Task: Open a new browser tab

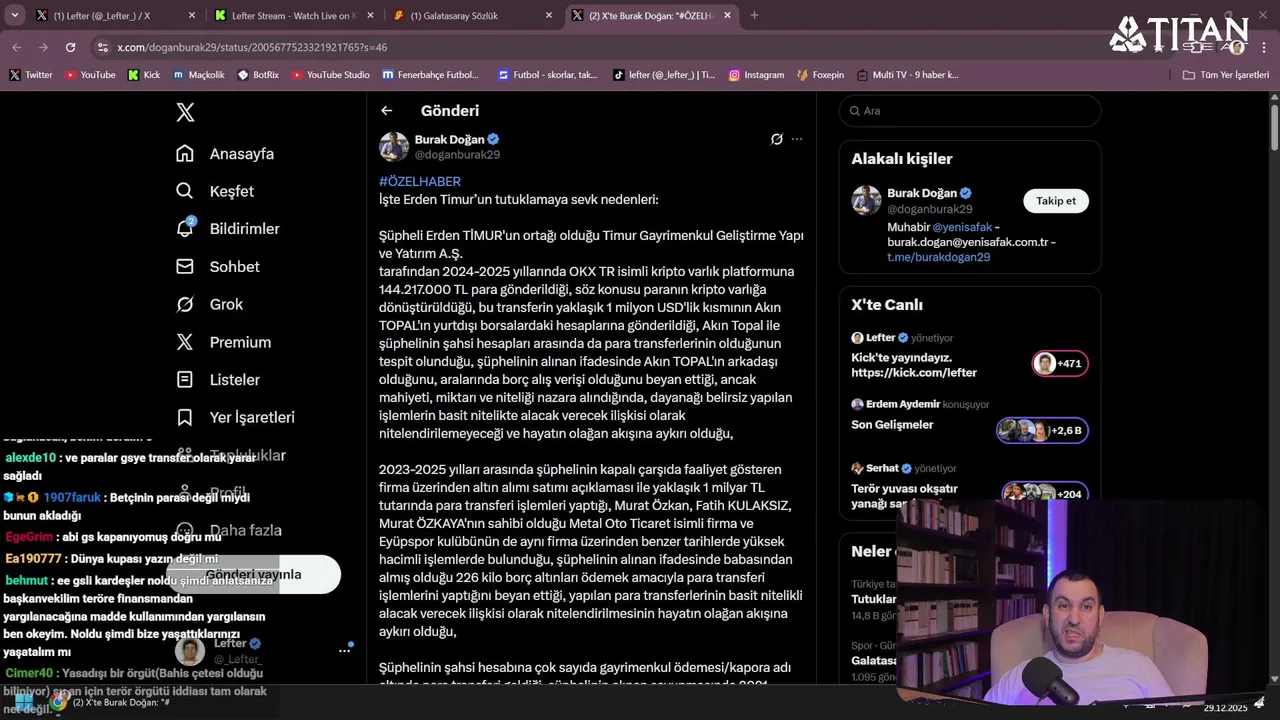Action: pyautogui.click(x=754, y=15)
